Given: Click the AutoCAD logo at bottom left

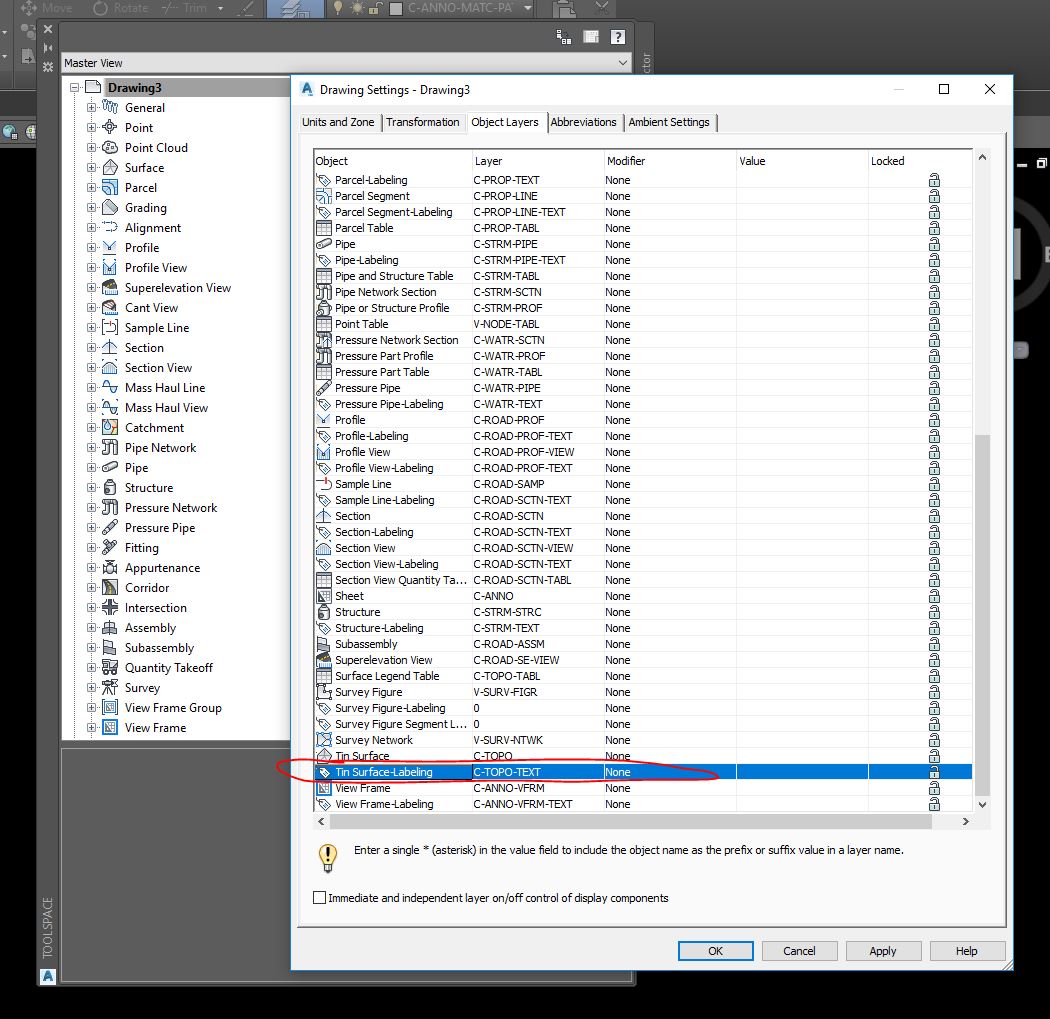Looking at the screenshot, I should tap(48, 975).
